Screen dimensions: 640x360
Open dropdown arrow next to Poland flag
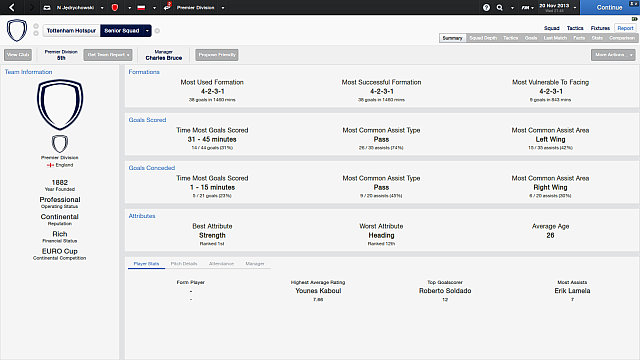[x=154, y=8]
